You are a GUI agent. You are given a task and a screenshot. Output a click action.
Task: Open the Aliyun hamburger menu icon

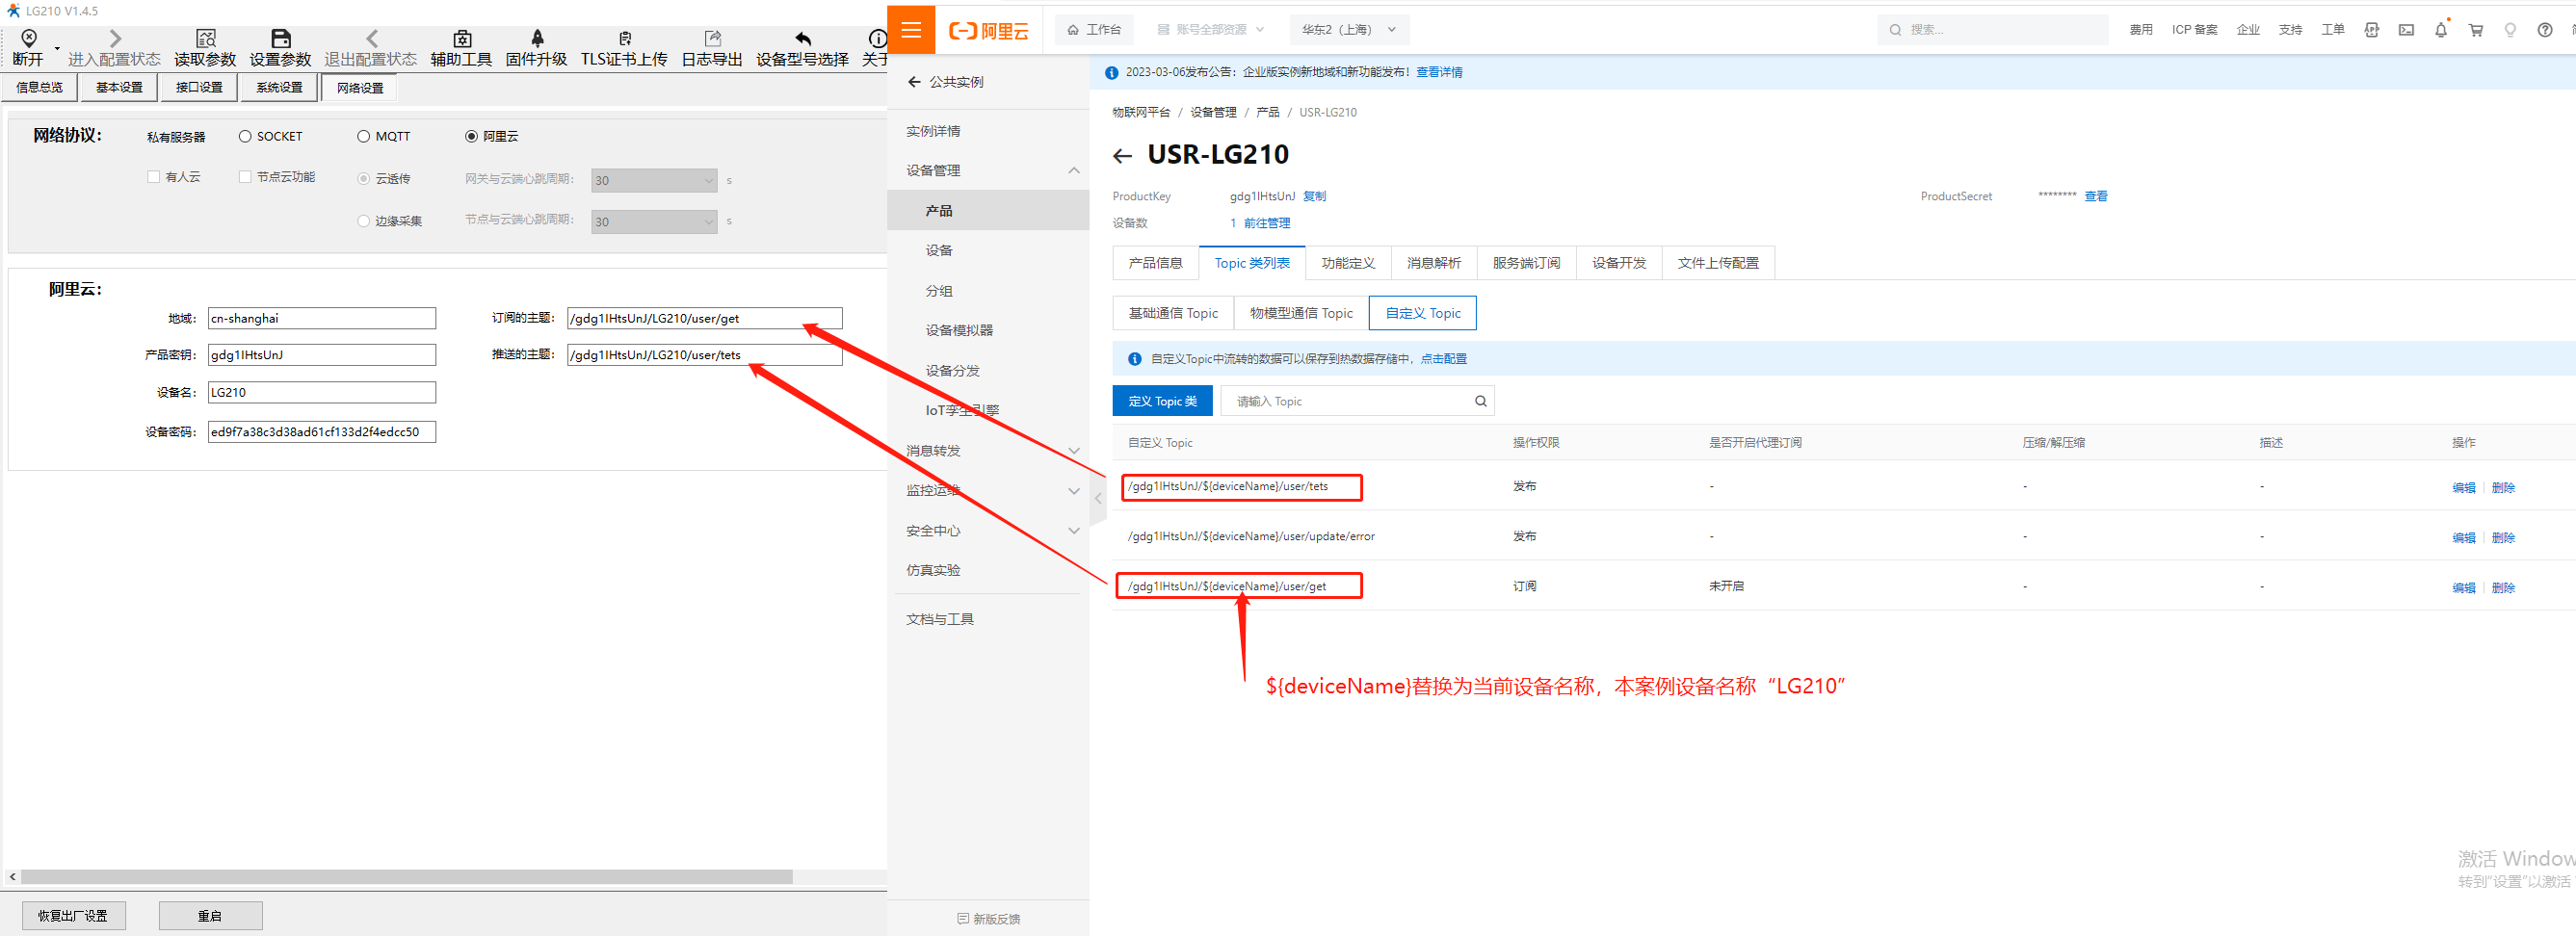911,30
